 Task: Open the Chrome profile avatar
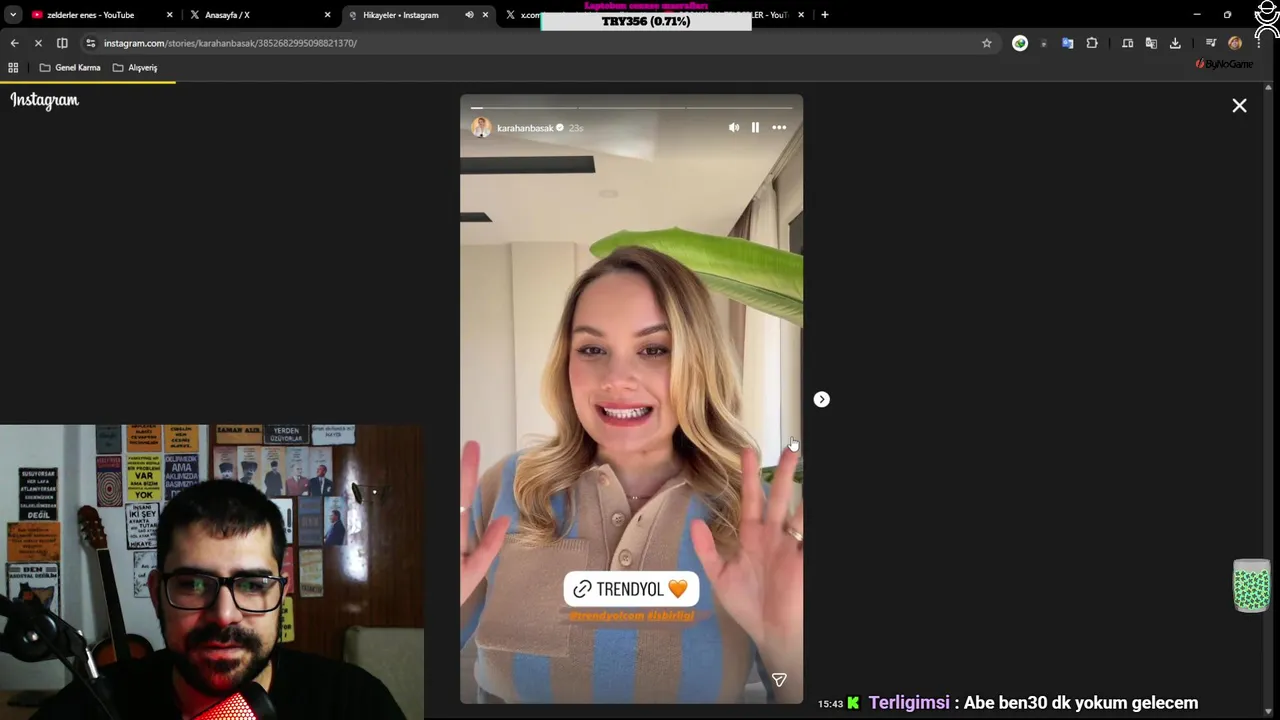click(1235, 43)
